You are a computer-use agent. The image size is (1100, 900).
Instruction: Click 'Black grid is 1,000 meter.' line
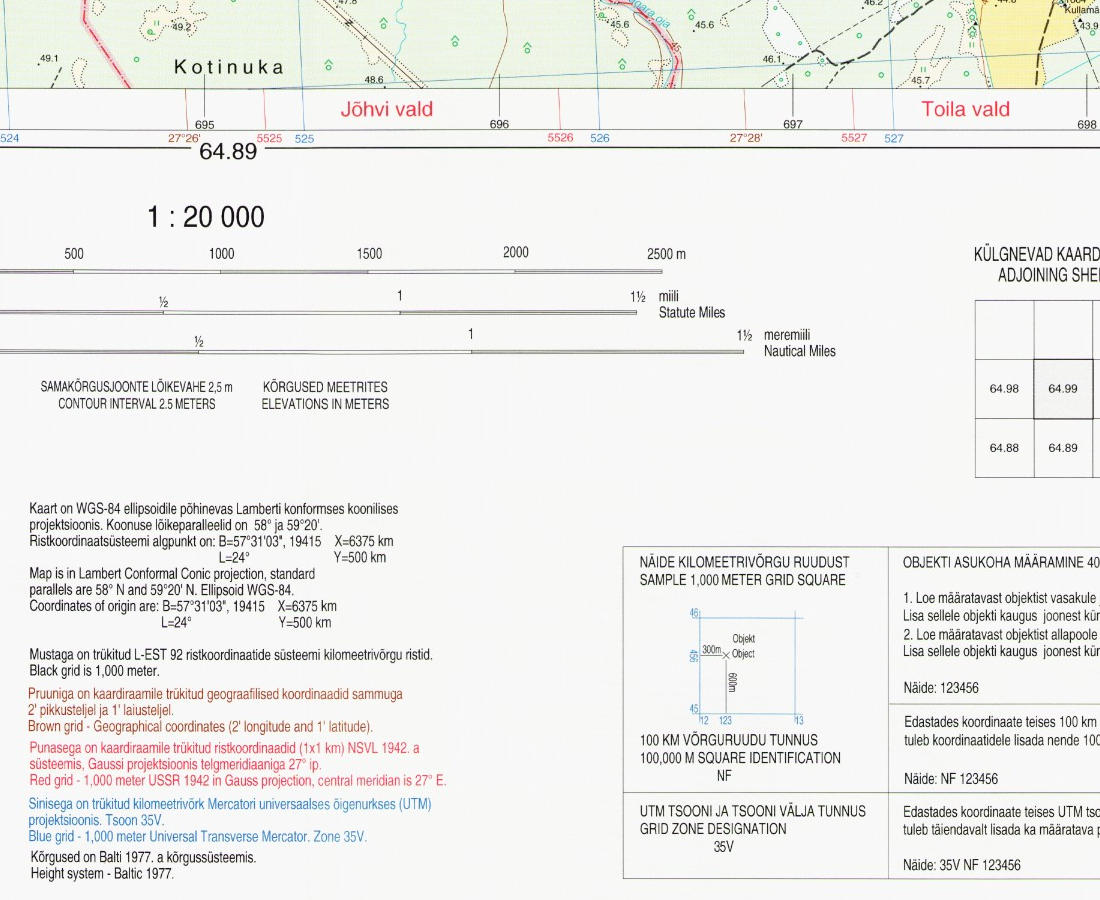(x=95, y=671)
